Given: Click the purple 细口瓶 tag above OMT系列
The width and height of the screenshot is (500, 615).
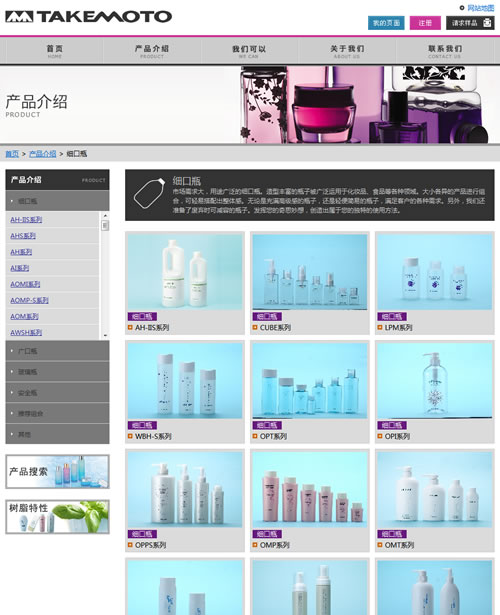Looking at the screenshot, I should pyautogui.click(x=392, y=534).
